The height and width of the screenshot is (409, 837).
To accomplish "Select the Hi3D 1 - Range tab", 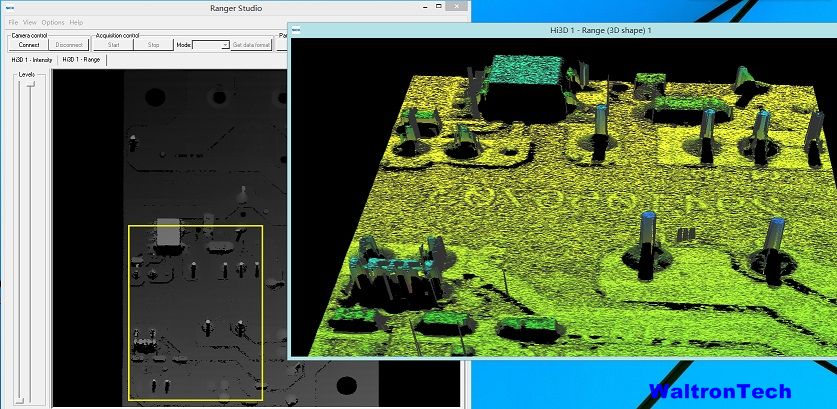I will point(81,60).
